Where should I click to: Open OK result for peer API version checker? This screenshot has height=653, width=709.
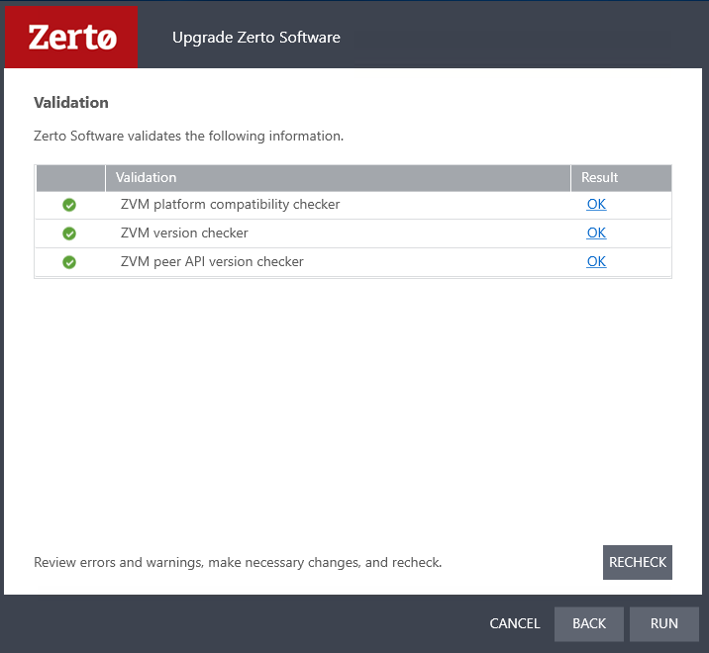click(596, 261)
